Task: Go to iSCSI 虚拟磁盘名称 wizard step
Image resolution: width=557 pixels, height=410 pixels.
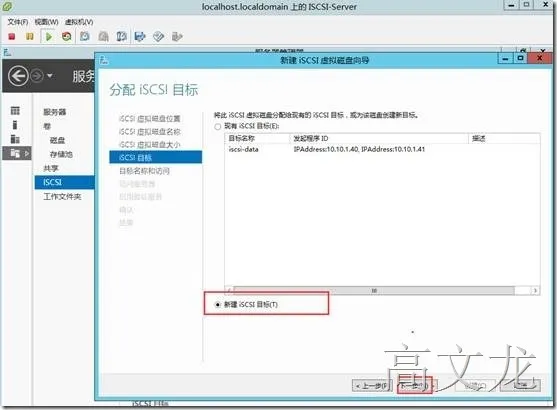Action: pos(150,131)
